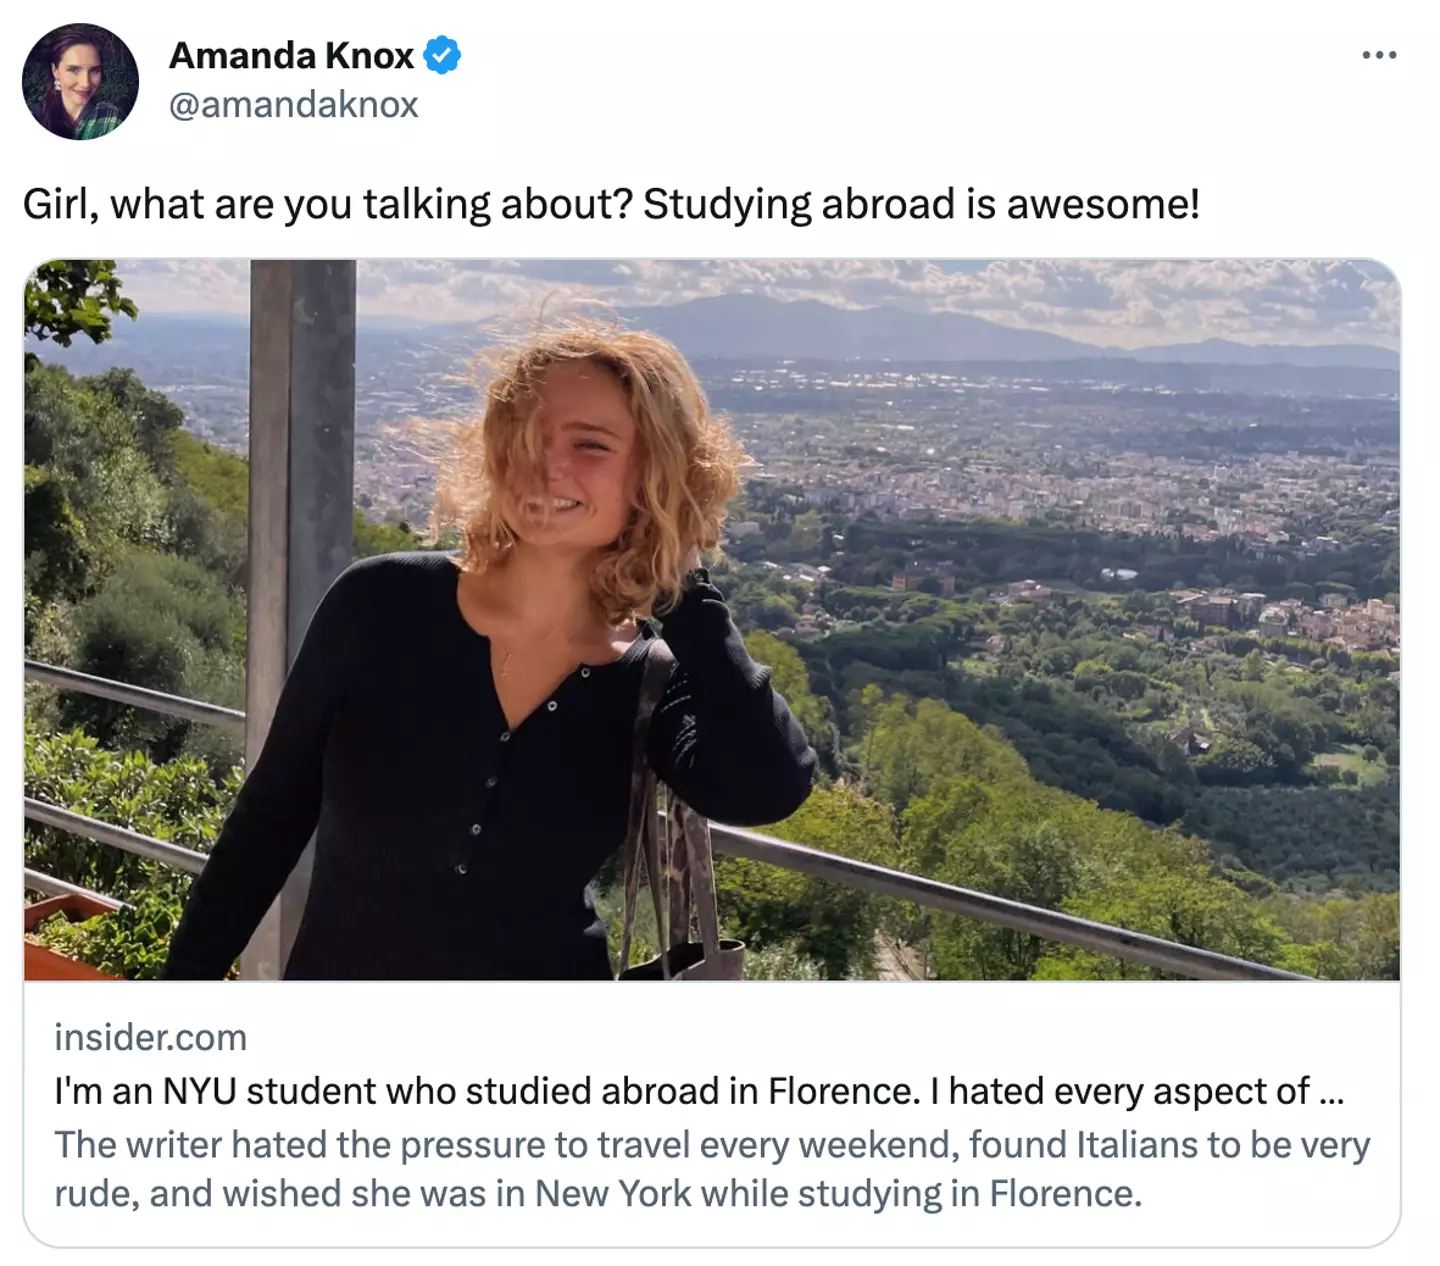
Task: Click the blue verified checkmark badge
Action: tap(442, 56)
